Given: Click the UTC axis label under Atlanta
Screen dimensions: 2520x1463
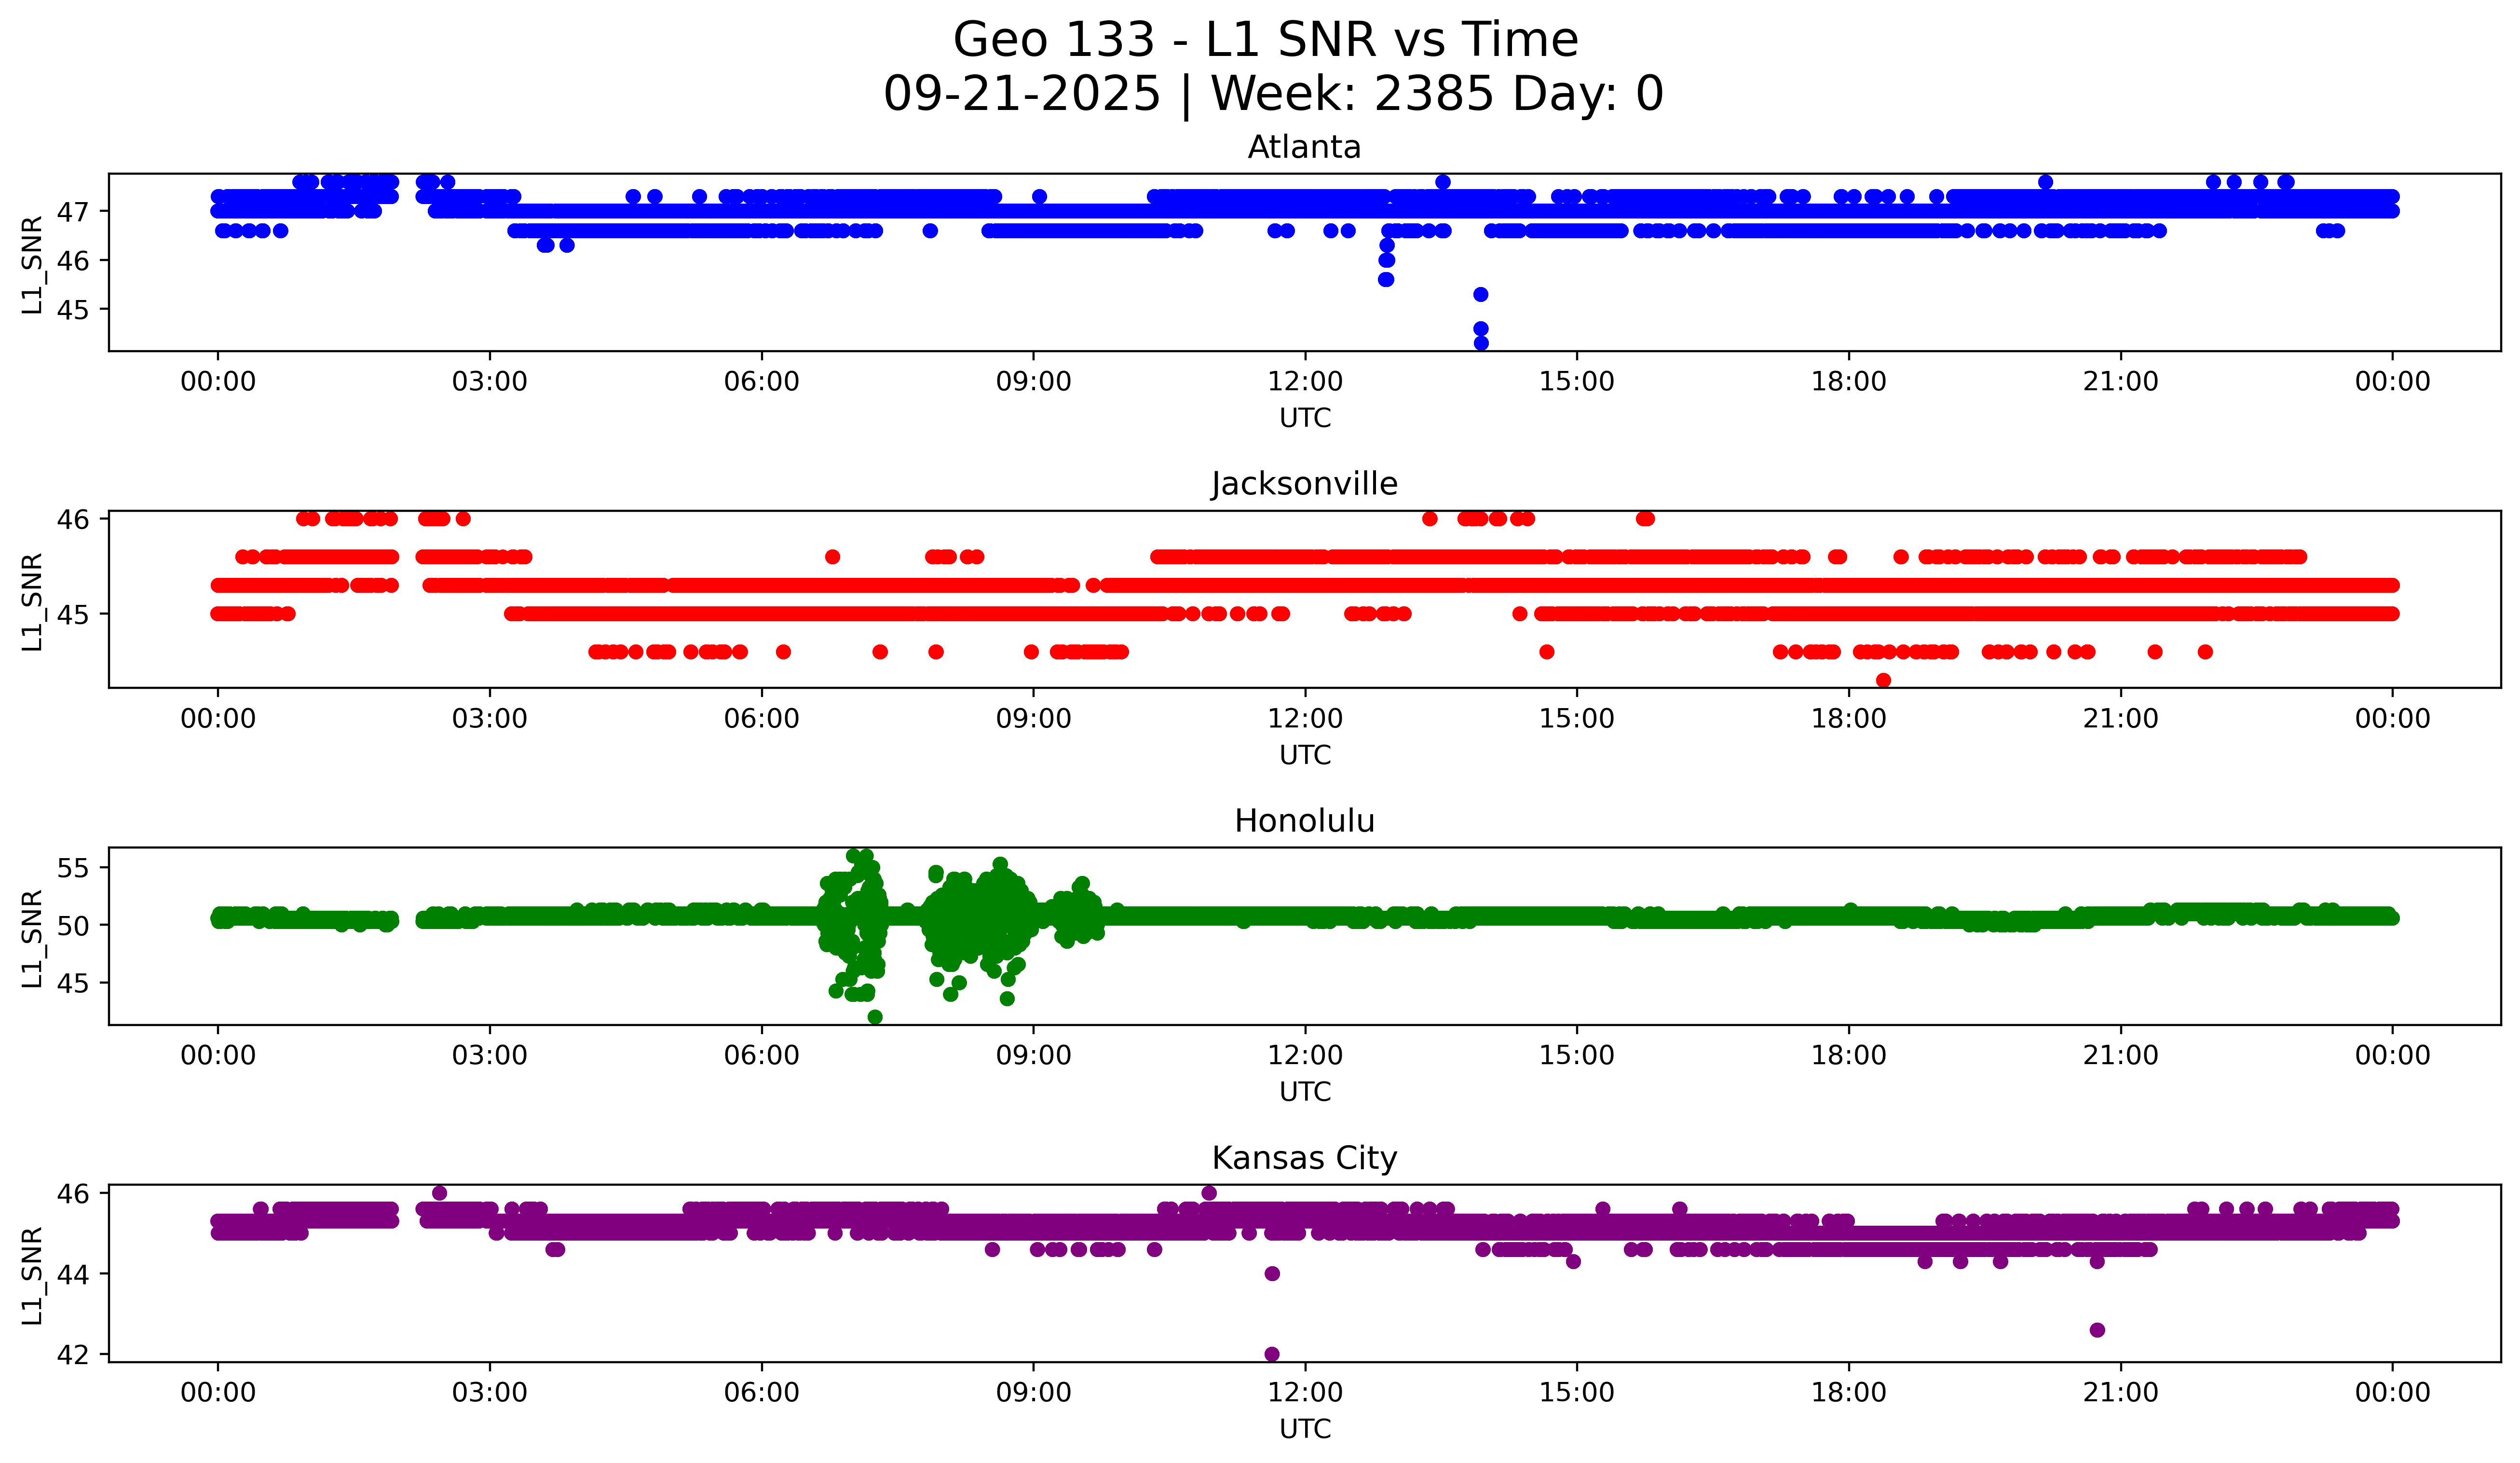Looking at the screenshot, I should pyautogui.click(x=1305, y=418).
